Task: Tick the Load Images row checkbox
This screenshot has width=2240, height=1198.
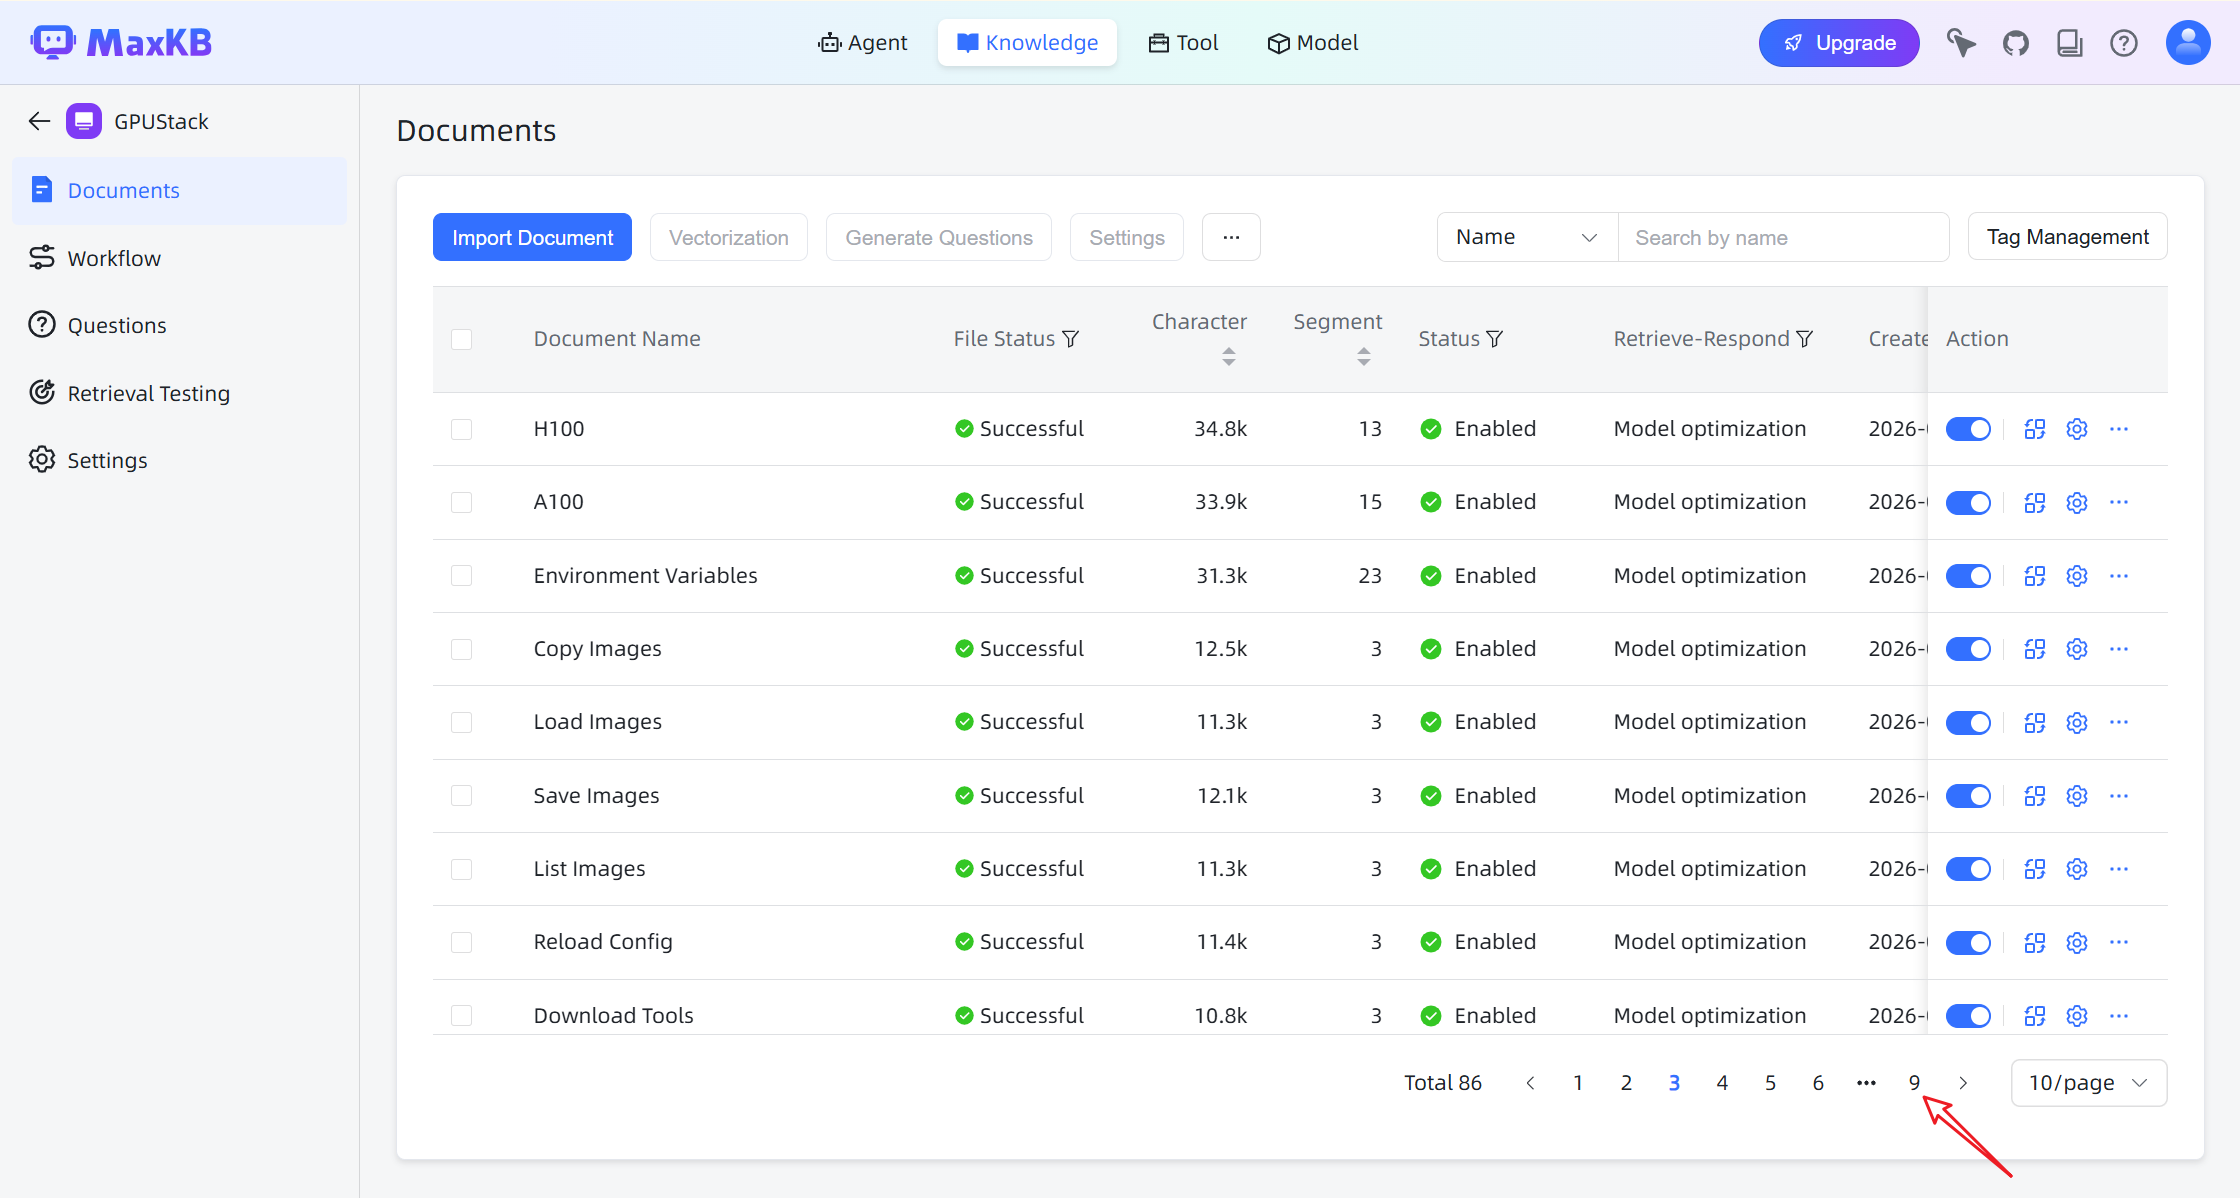Action: click(461, 722)
